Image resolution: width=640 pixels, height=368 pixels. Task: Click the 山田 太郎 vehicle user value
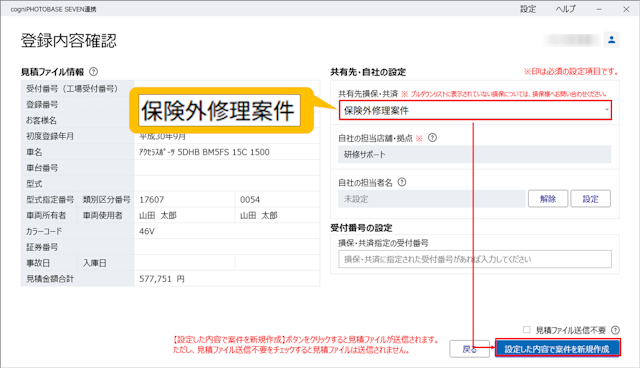pos(258,215)
